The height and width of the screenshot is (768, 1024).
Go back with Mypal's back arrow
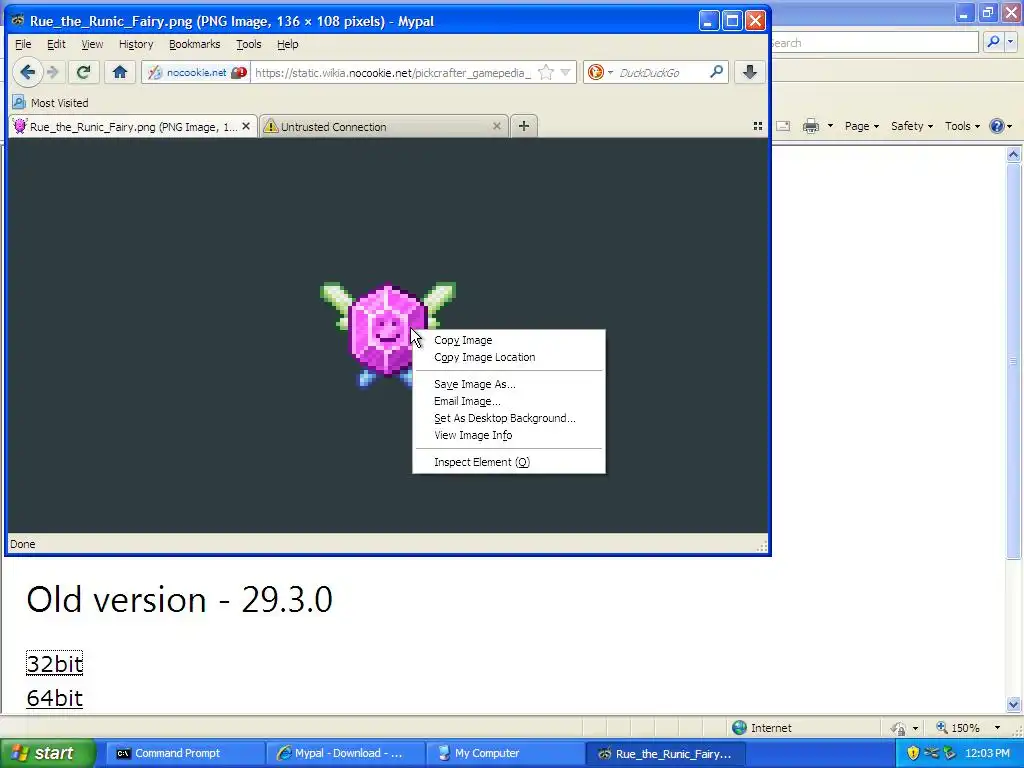(27, 72)
